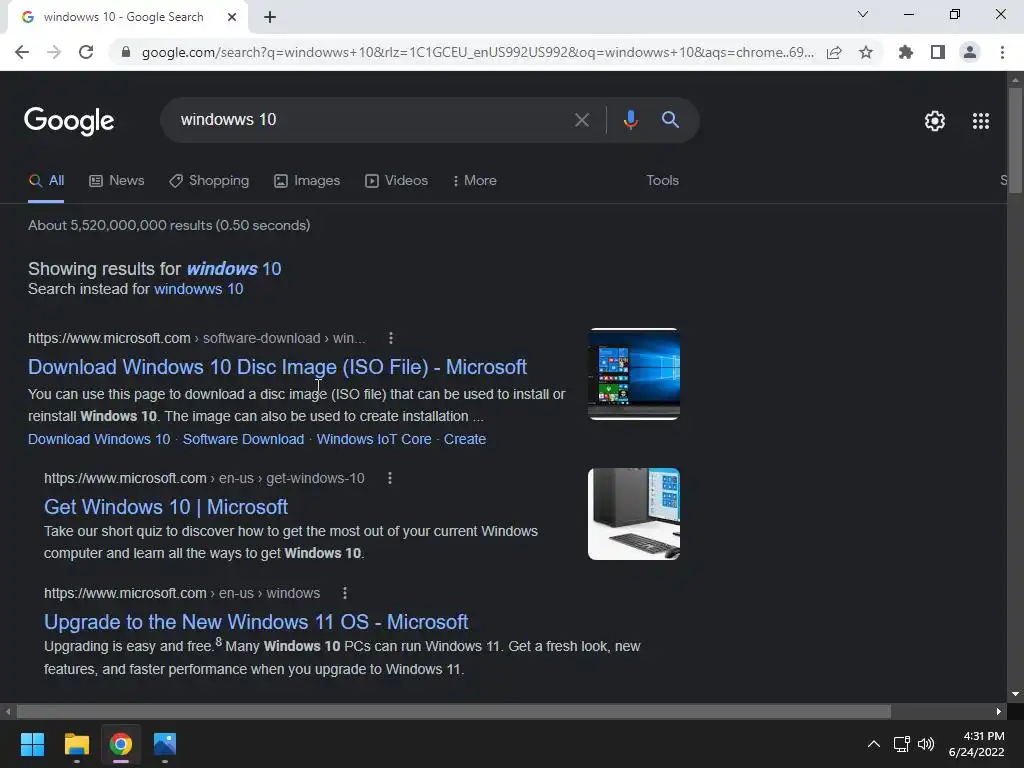
Task: Open options for get-windows-10 result
Action: click(390, 478)
